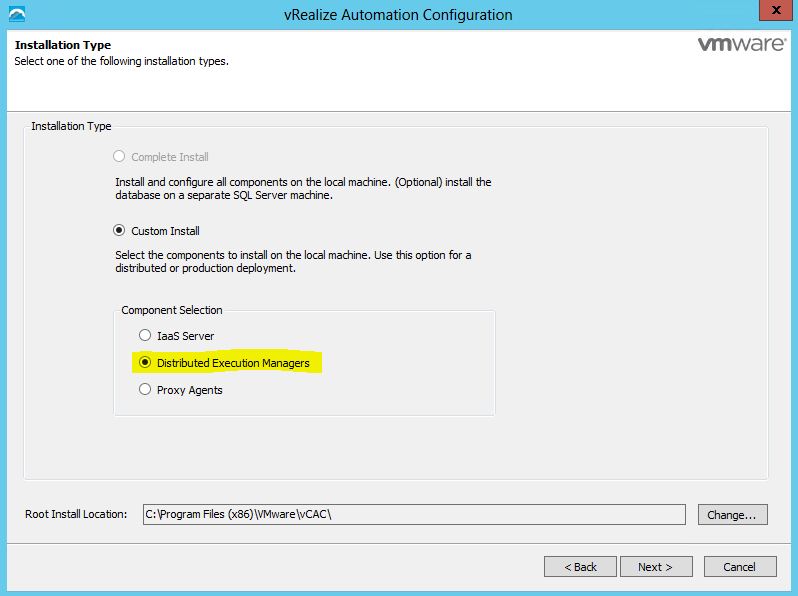This screenshot has height=596, width=798.
Task: Click the 'Root Install Location:' label
Action: (x=76, y=514)
